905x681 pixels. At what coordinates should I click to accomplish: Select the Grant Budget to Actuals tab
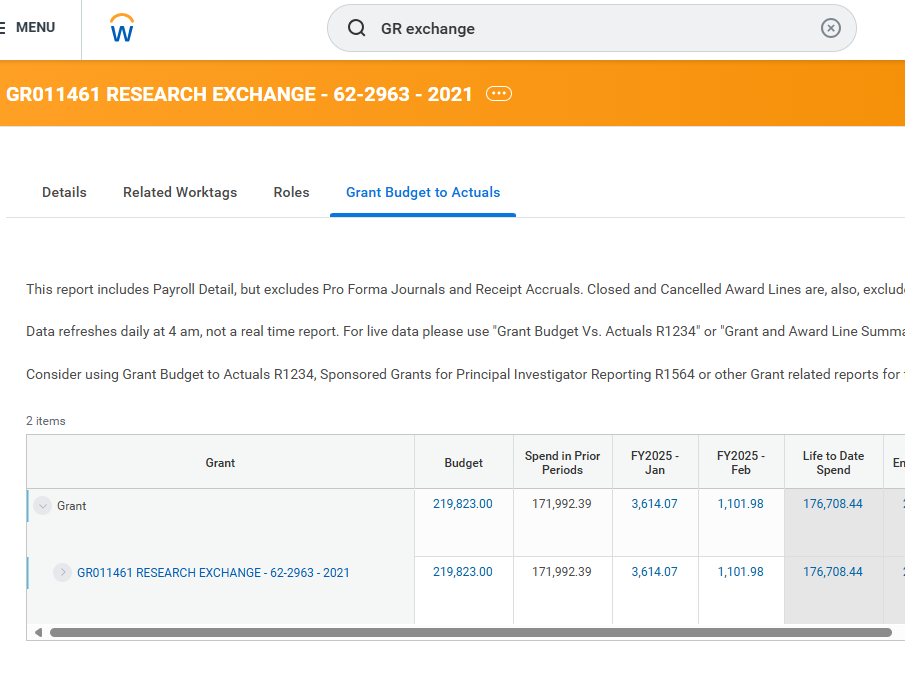pos(423,192)
